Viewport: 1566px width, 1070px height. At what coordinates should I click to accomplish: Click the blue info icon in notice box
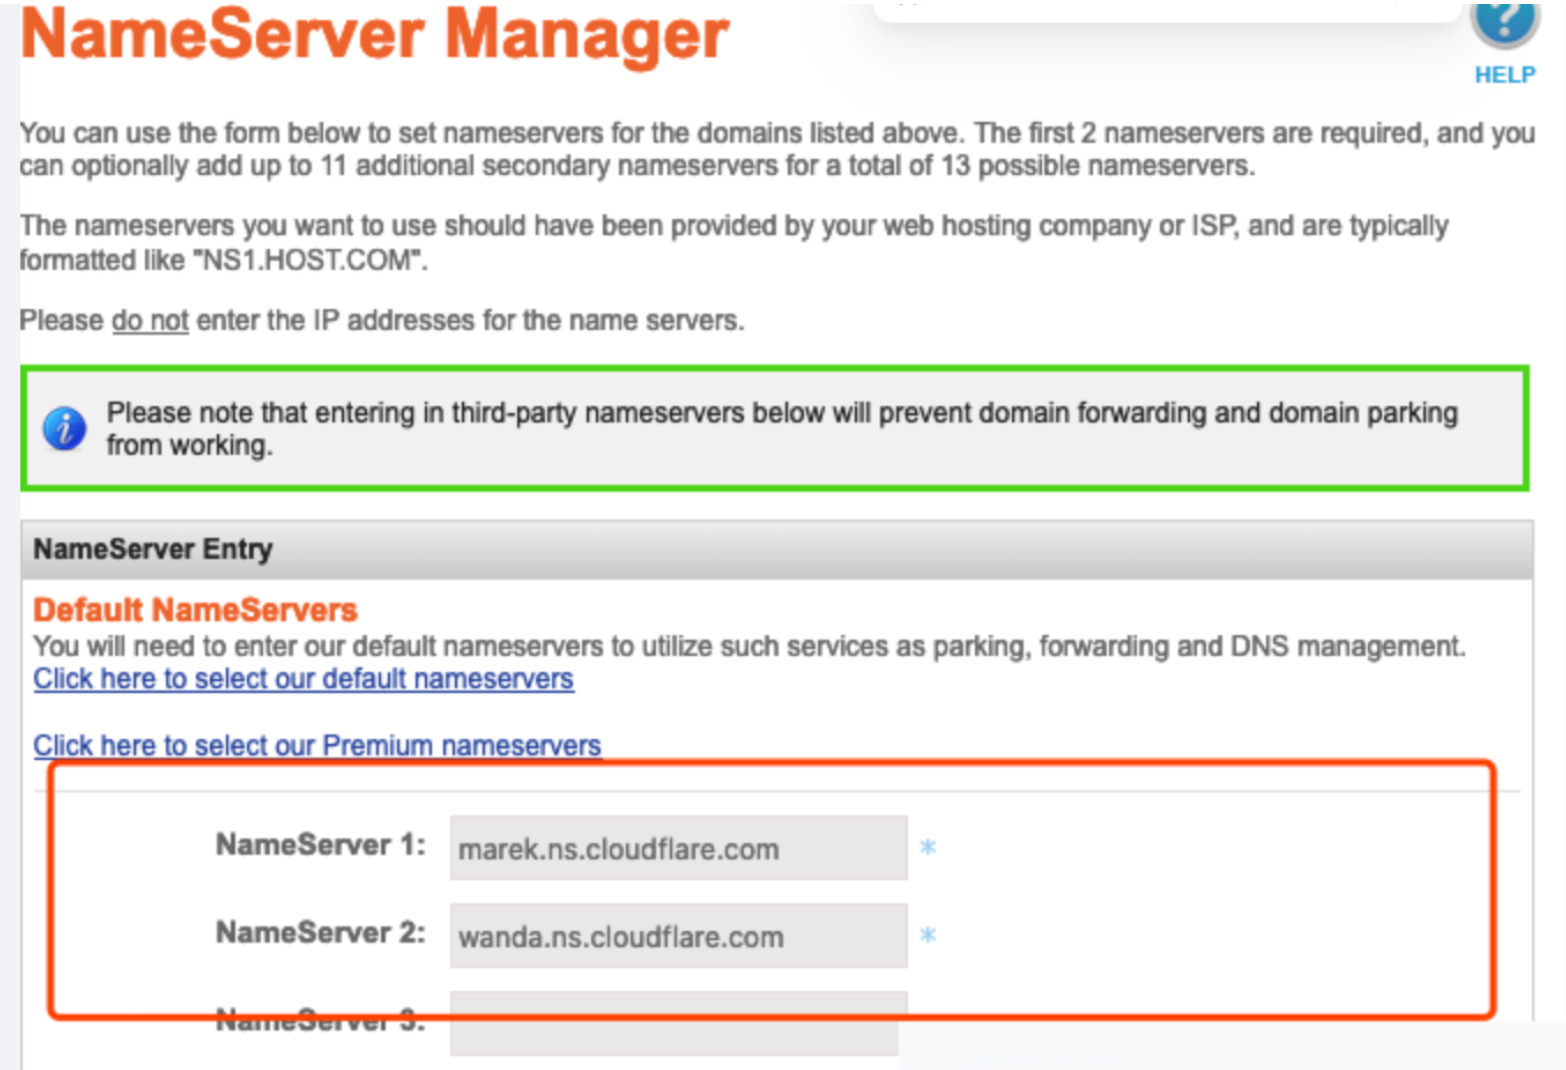[x=64, y=429]
